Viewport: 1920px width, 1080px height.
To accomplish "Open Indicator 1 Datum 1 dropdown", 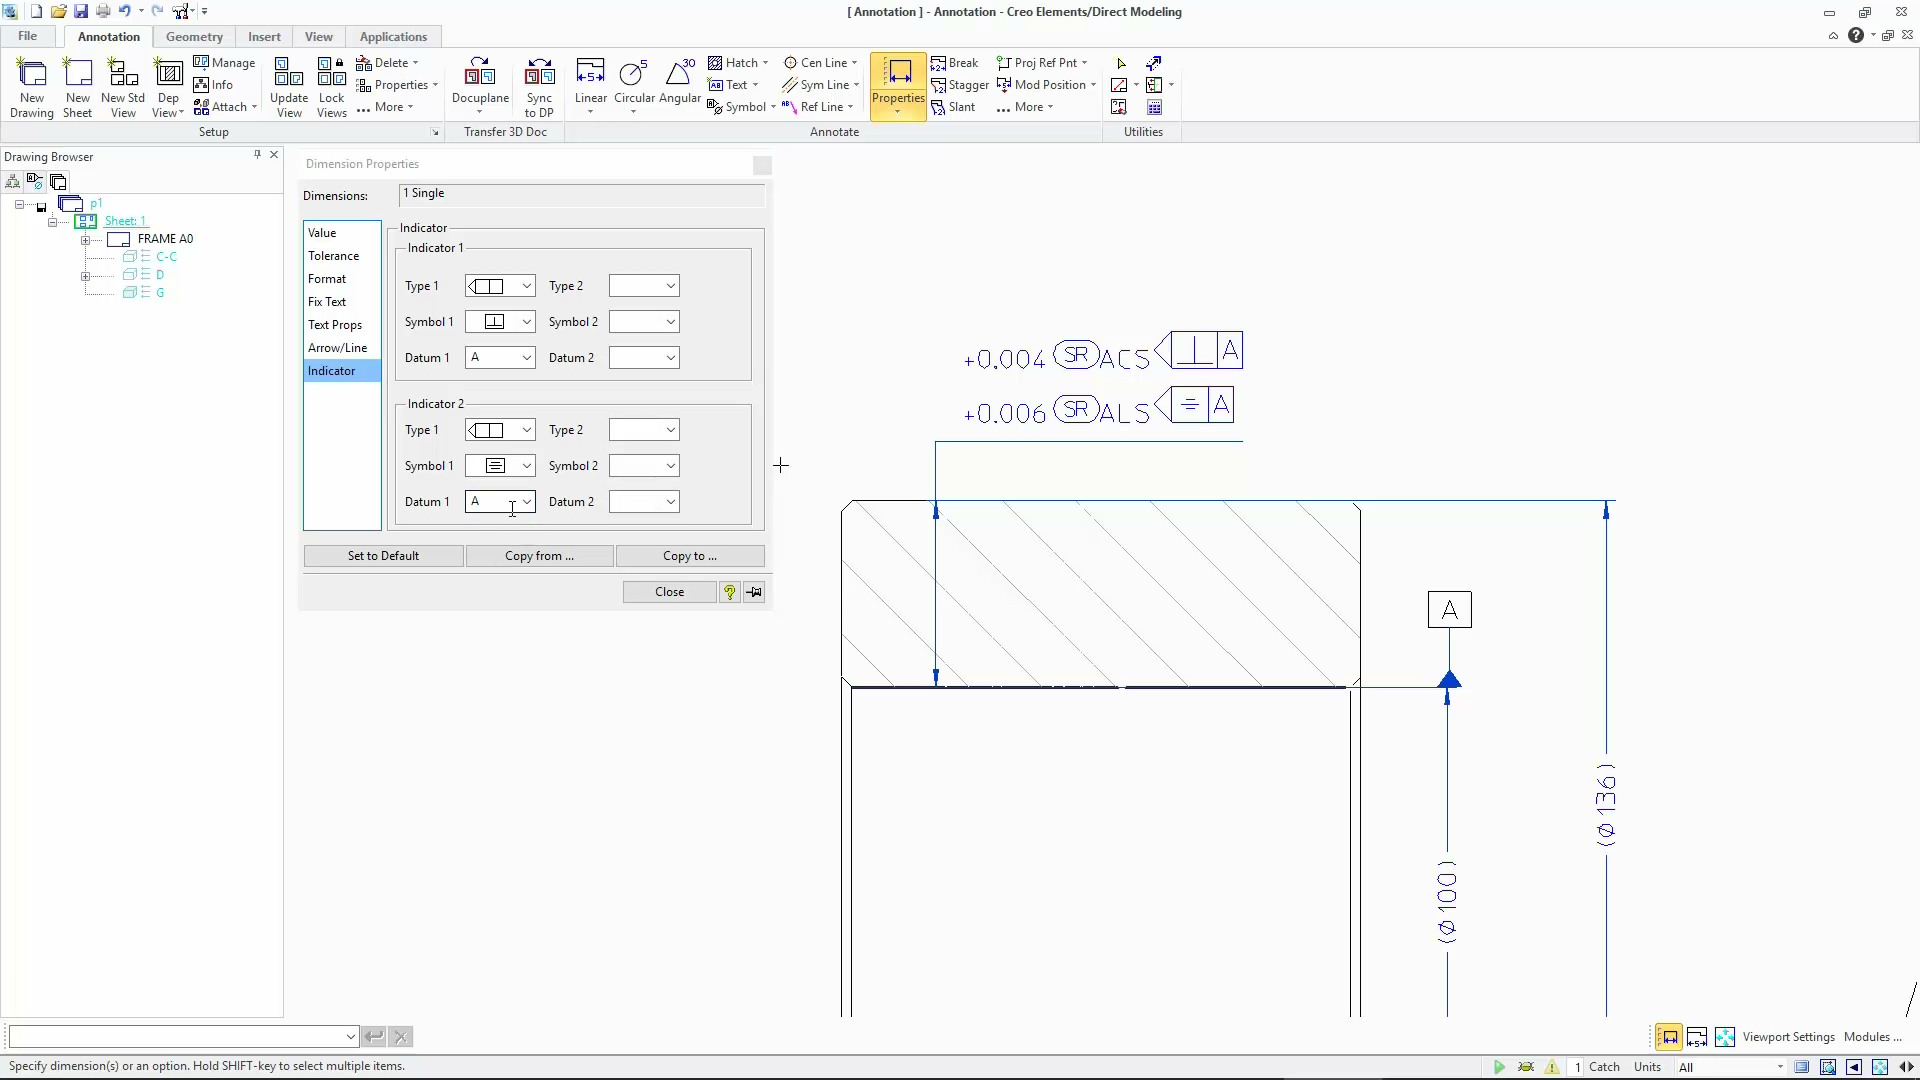I will click(500, 358).
